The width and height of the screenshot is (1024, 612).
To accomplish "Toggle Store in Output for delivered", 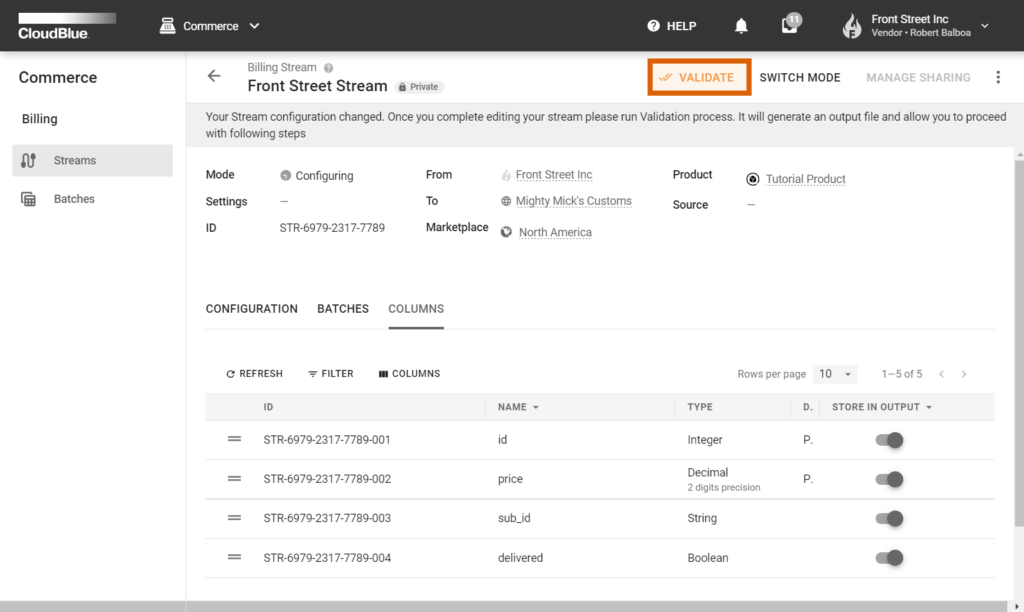I will 889,558.
